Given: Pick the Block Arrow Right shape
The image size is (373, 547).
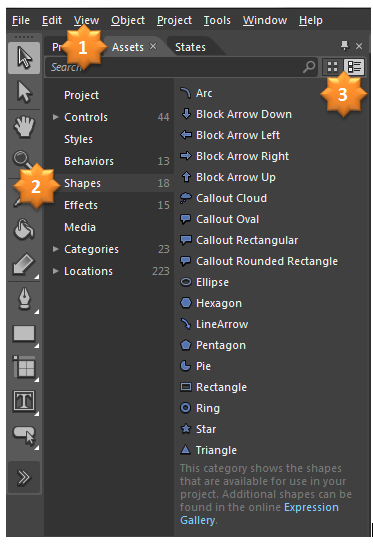Looking at the screenshot, I should tap(234, 156).
